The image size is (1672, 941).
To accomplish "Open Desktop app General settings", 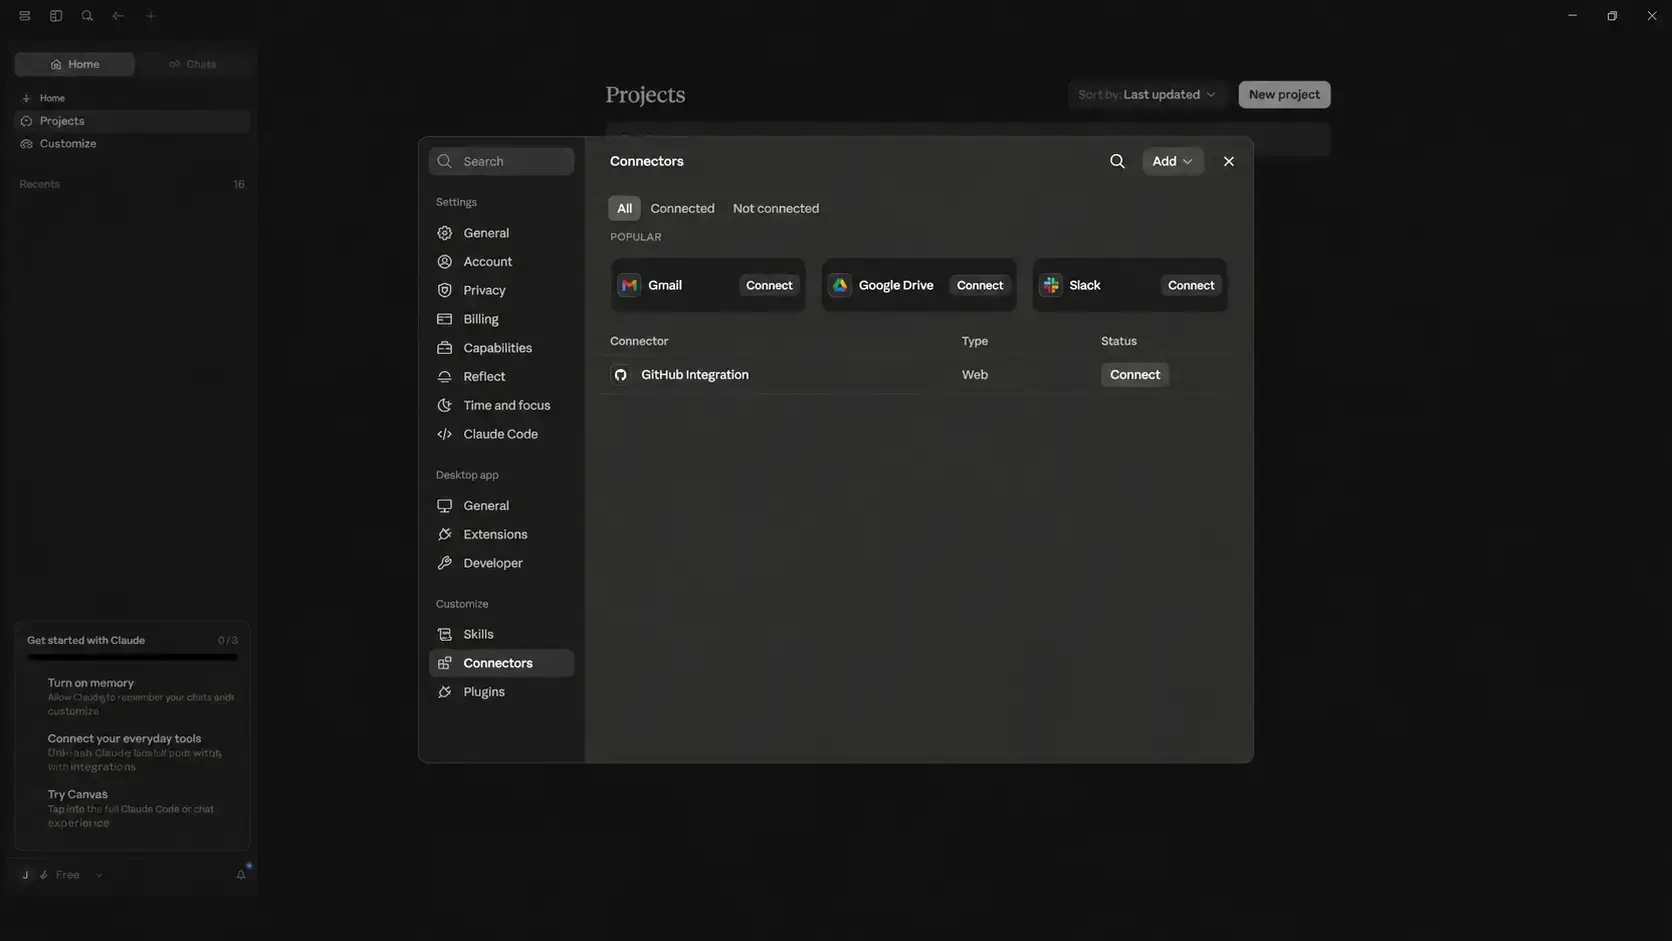I will coord(501,506).
